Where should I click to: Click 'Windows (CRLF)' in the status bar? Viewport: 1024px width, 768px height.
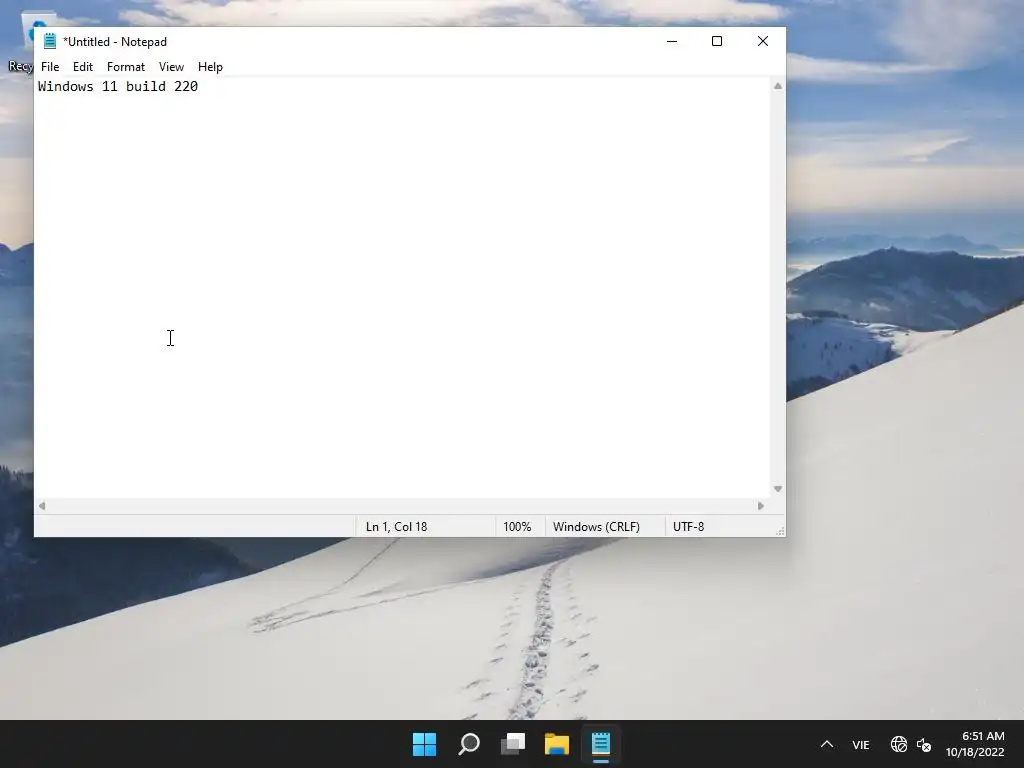pos(596,526)
